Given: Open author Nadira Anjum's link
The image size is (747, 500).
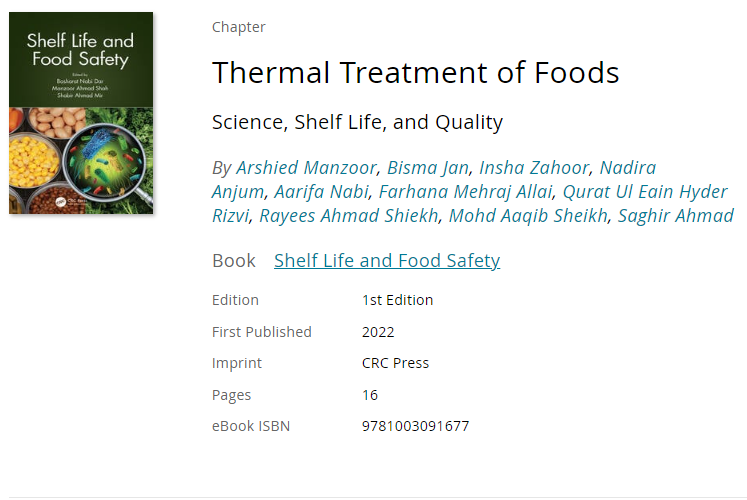Looking at the screenshot, I should click(627, 168).
